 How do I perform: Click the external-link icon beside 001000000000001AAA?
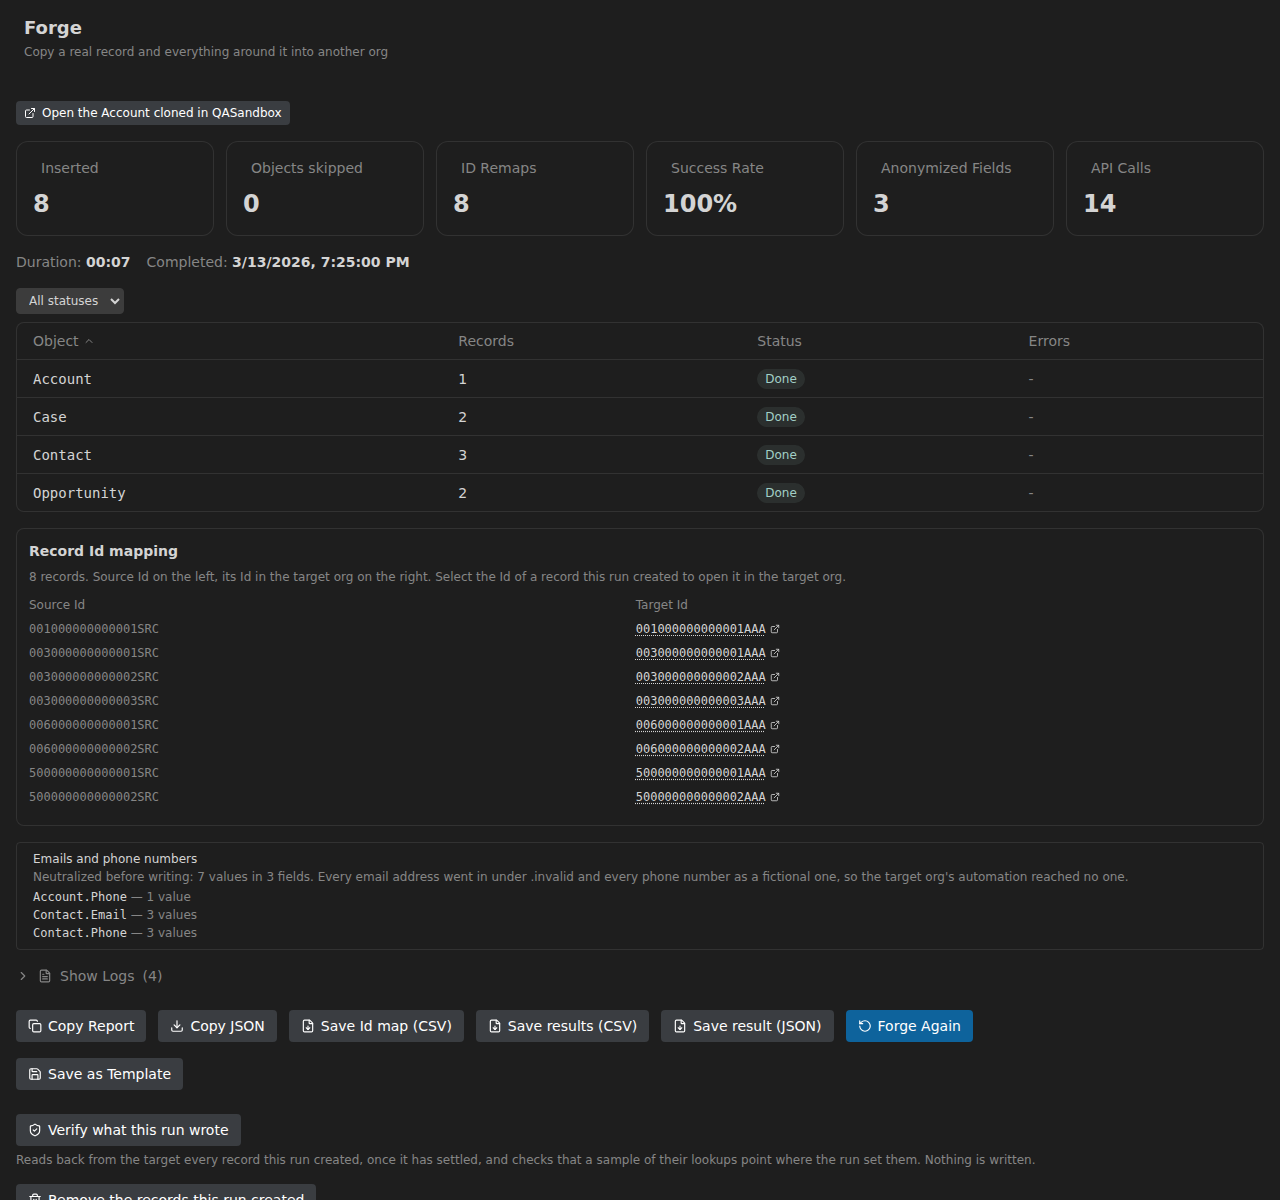click(775, 629)
